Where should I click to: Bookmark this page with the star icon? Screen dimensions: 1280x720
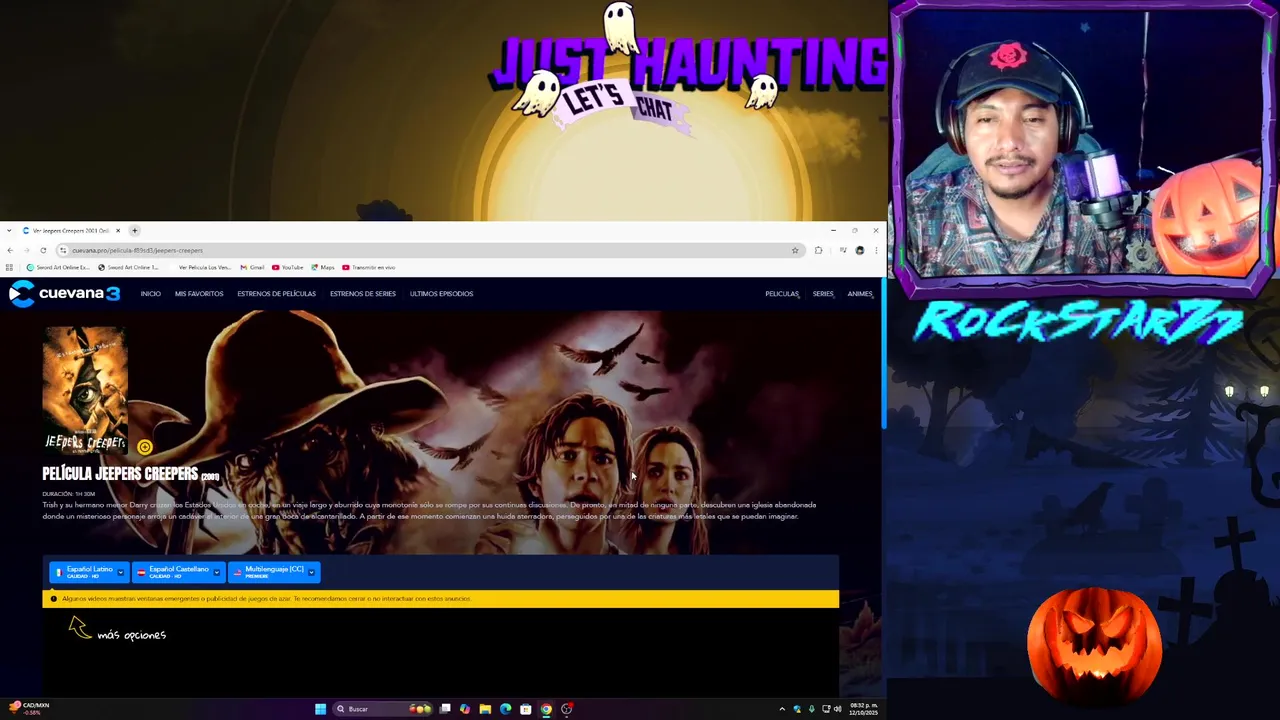[x=795, y=250]
